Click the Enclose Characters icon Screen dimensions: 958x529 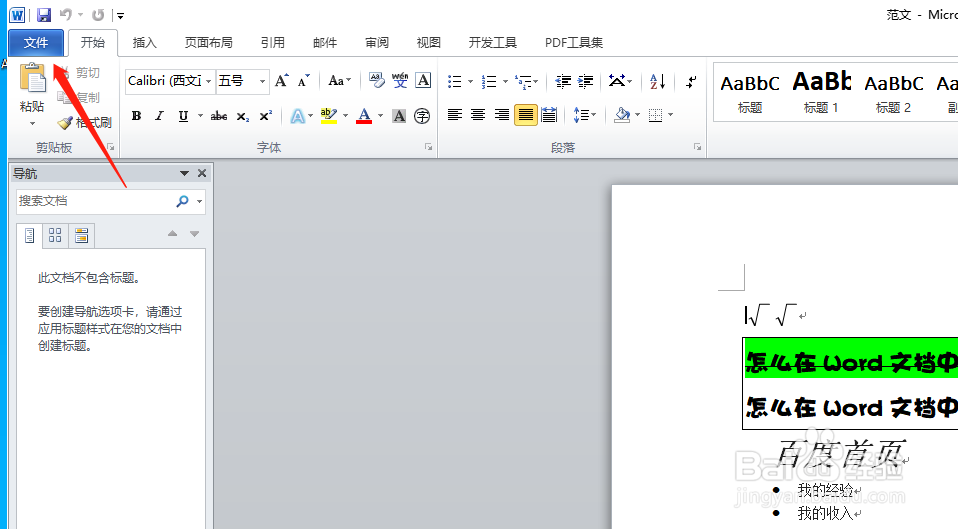(422, 116)
